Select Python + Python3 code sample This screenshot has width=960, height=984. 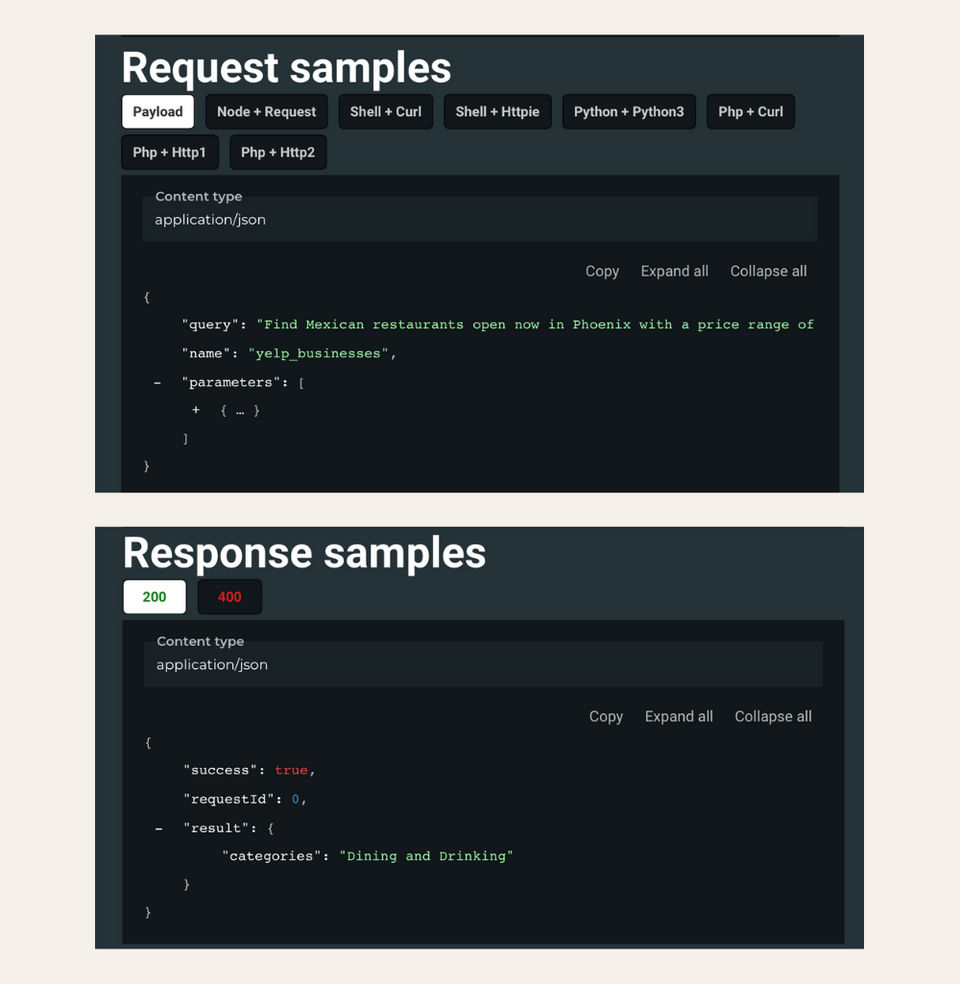(x=628, y=112)
